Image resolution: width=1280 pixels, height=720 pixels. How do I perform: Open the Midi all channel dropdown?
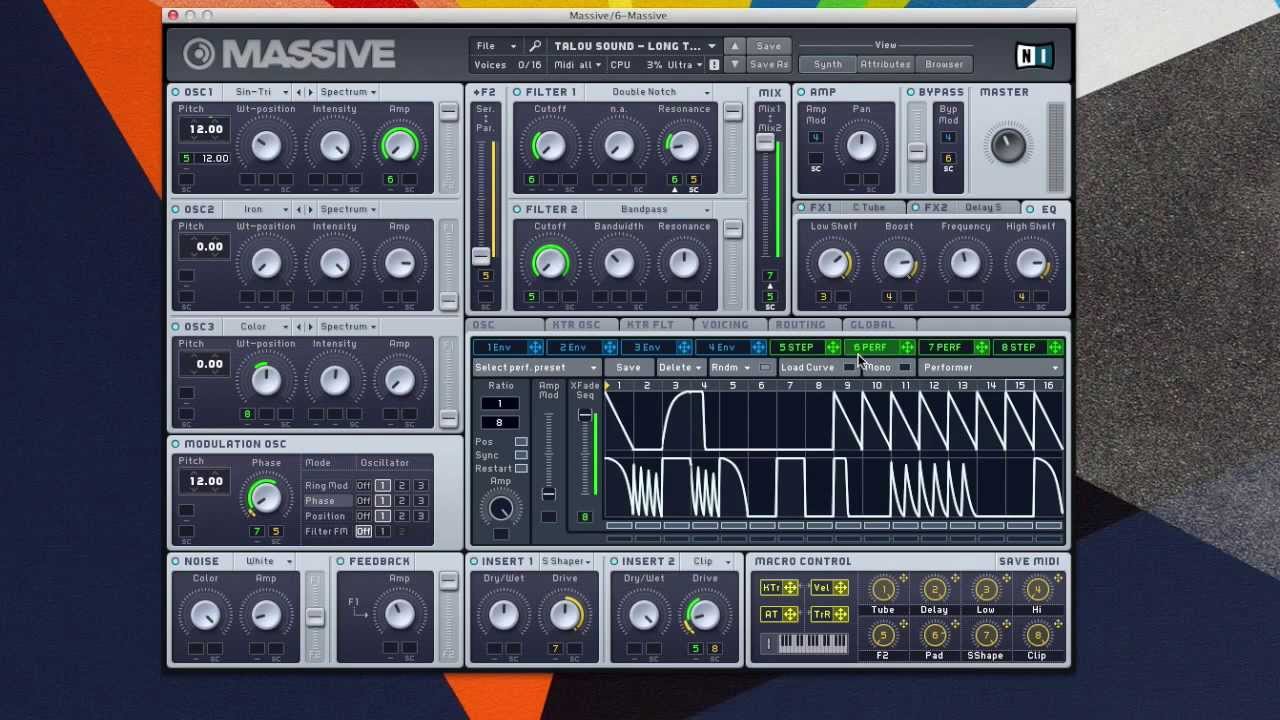(x=578, y=65)
